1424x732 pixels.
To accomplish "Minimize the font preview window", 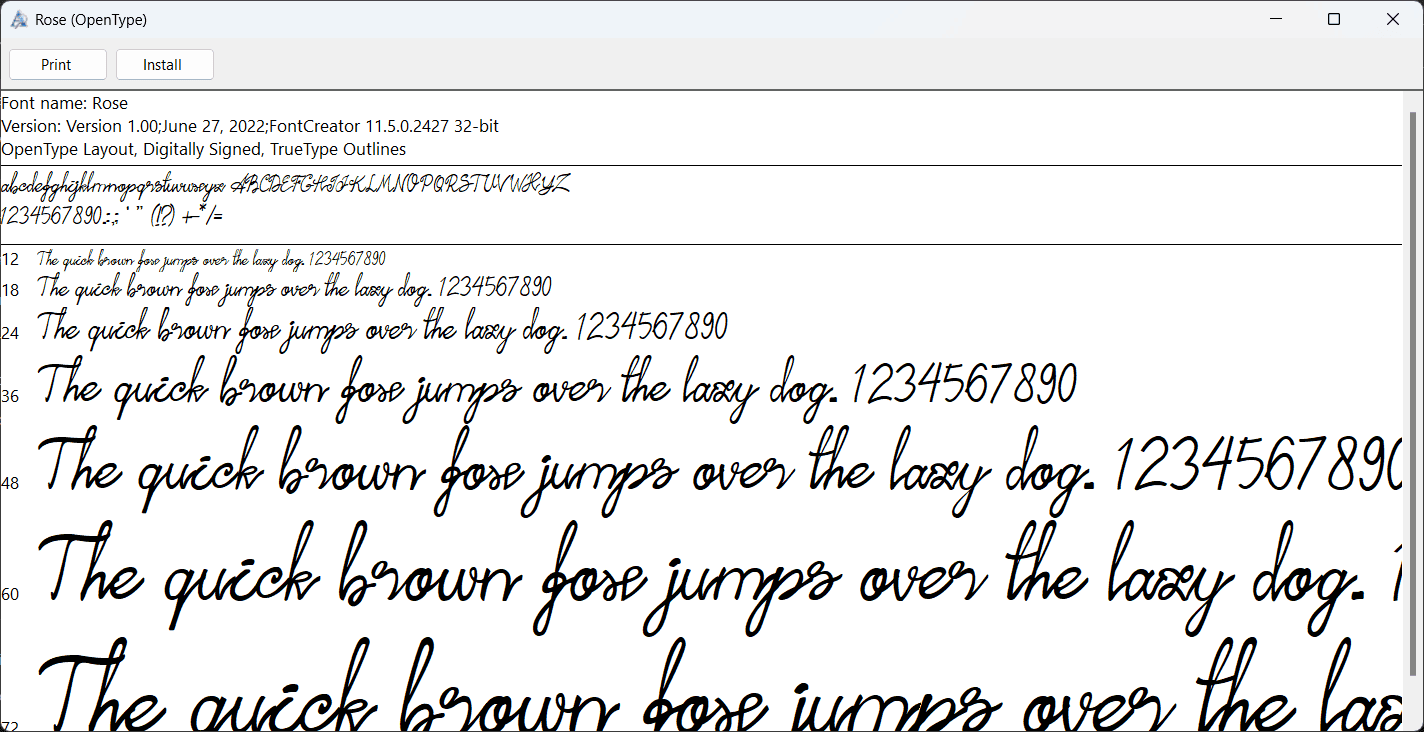I will 1275,19.
